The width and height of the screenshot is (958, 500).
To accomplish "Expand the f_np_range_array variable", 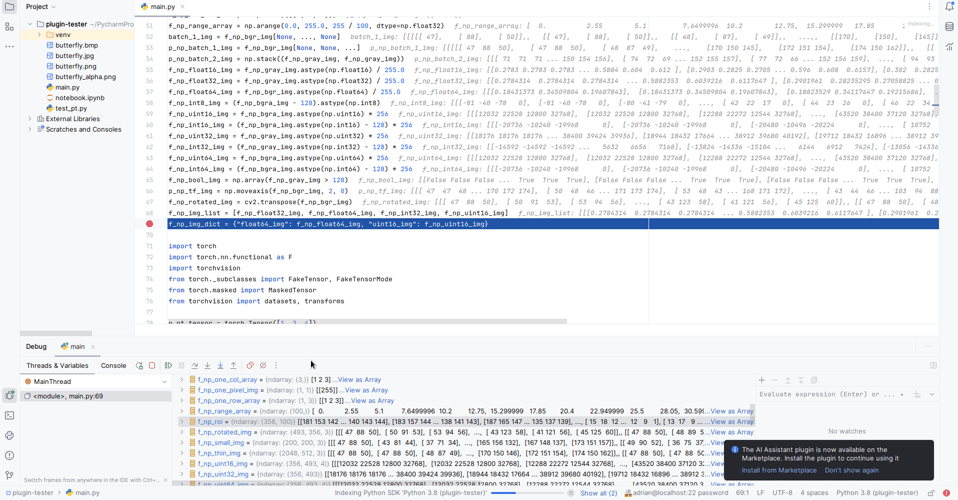I will pyautogui.click(x=181, y=411).
